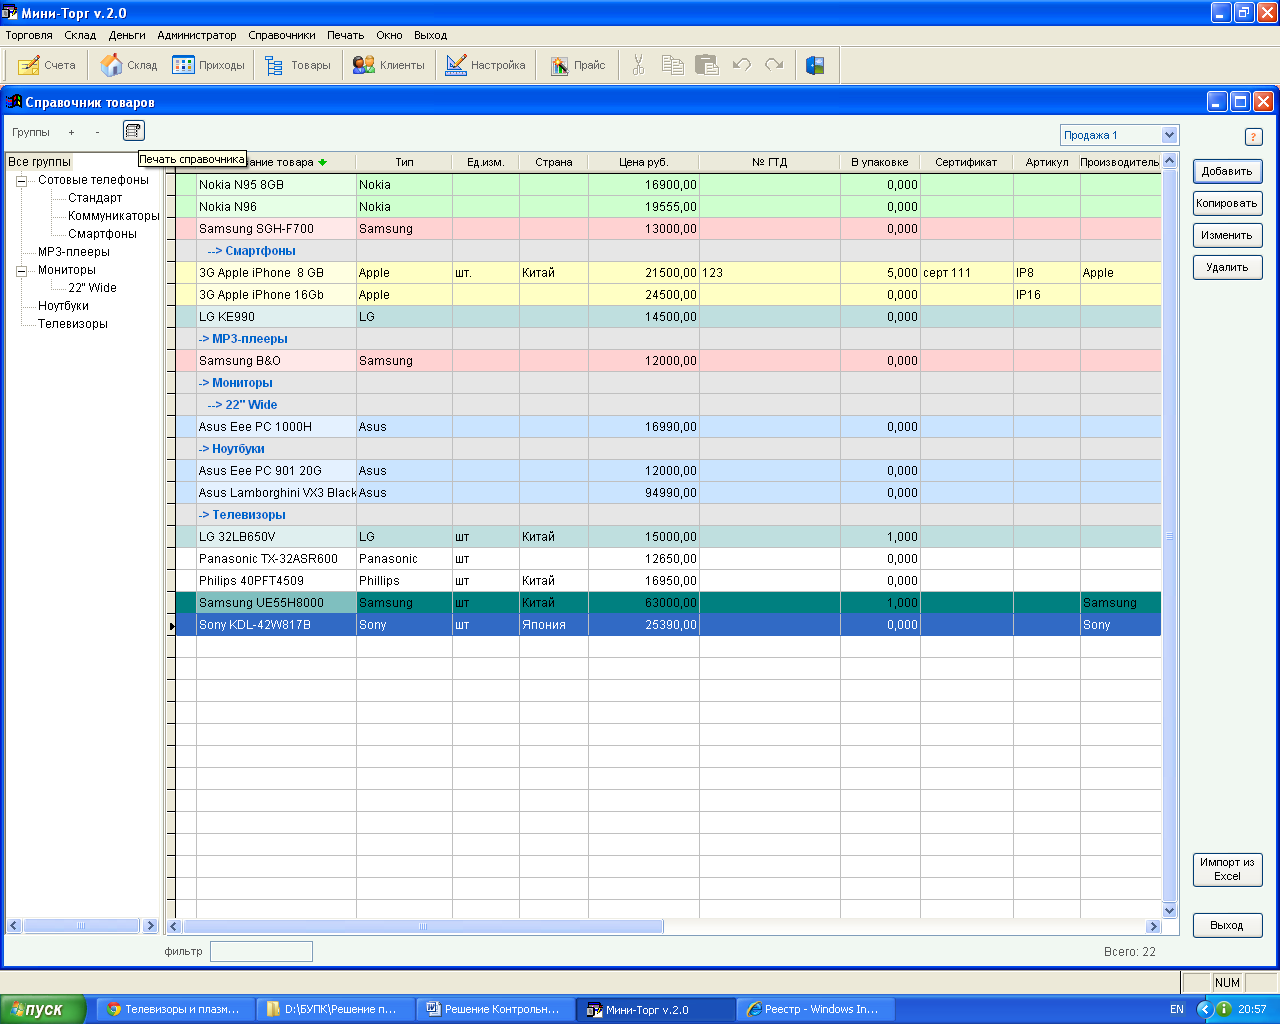1280x1024 pixels.
Task: Click the Цена руб. column header
Action: 644,162
